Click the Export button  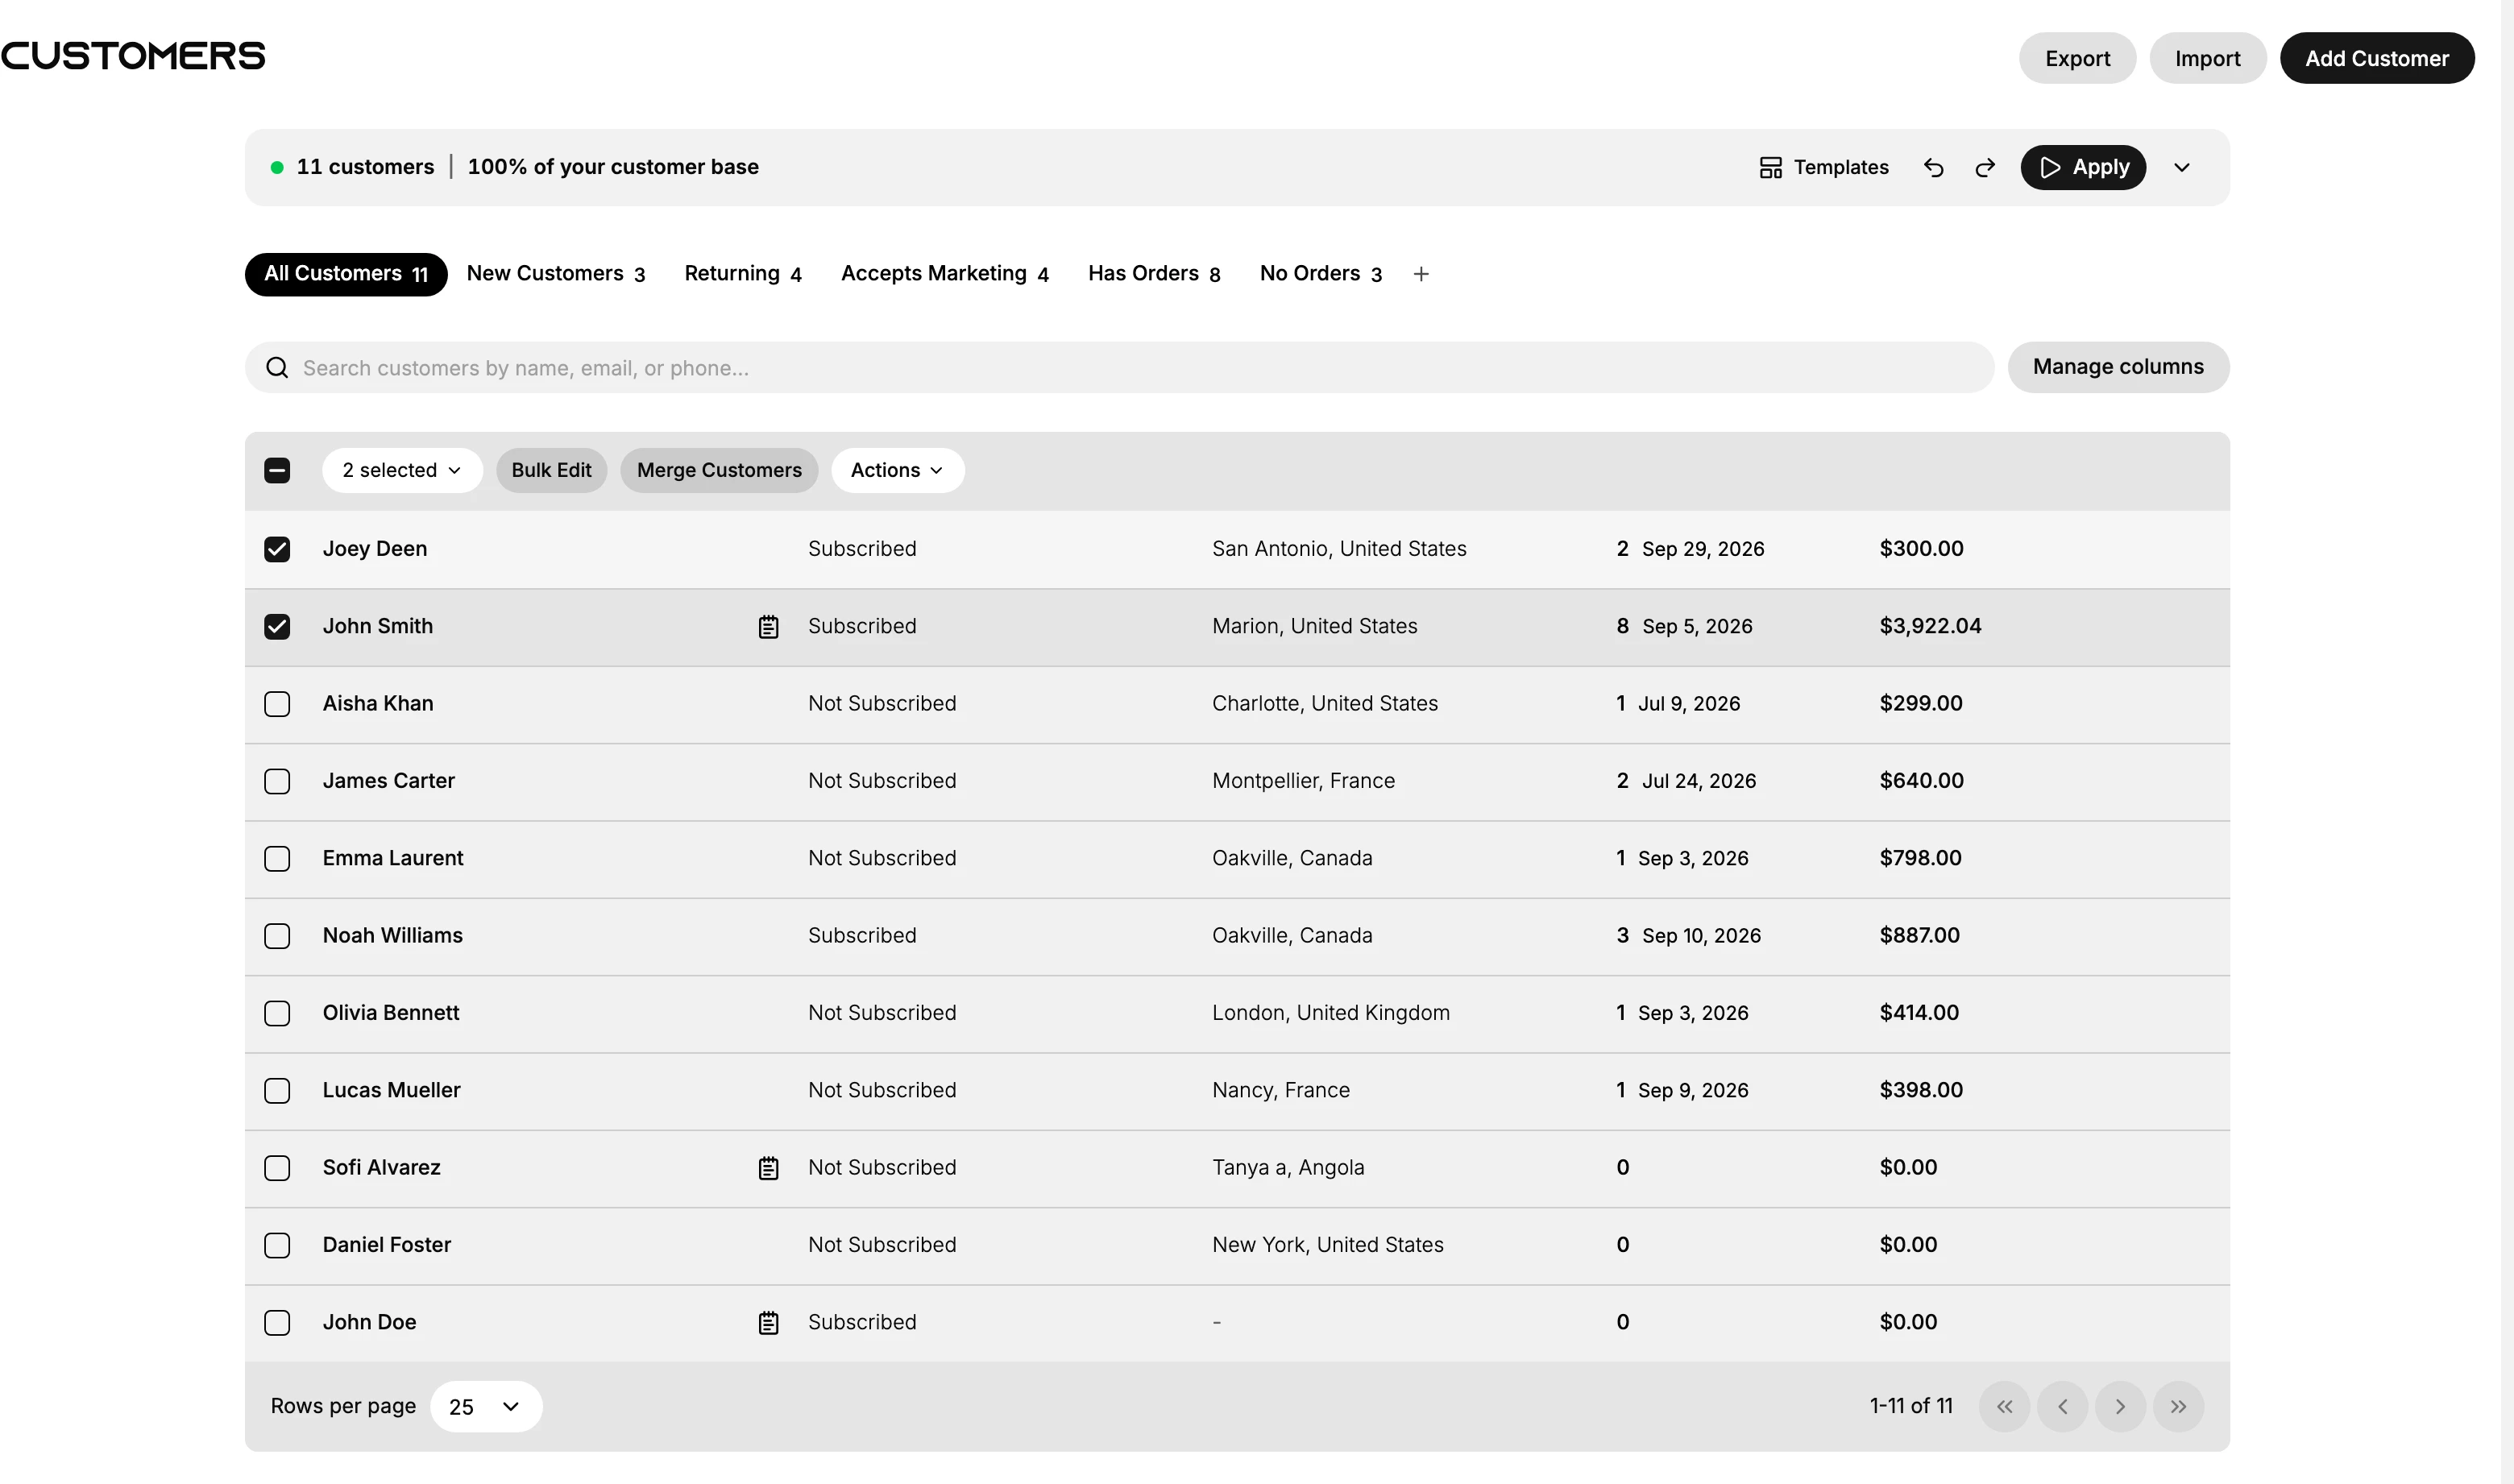[2077, 58]
